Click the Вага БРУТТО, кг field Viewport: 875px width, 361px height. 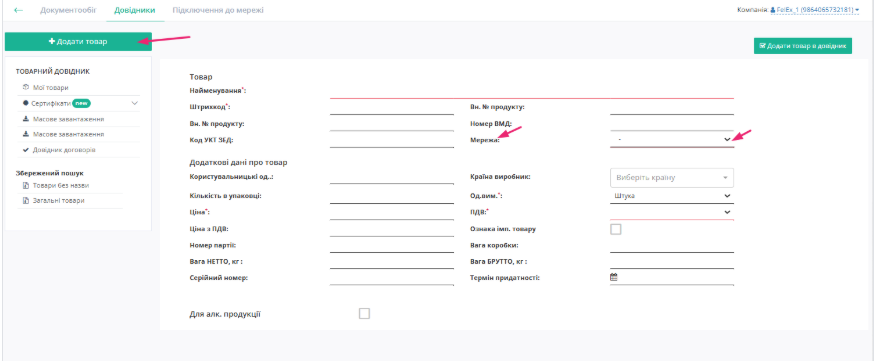(672, 262)
